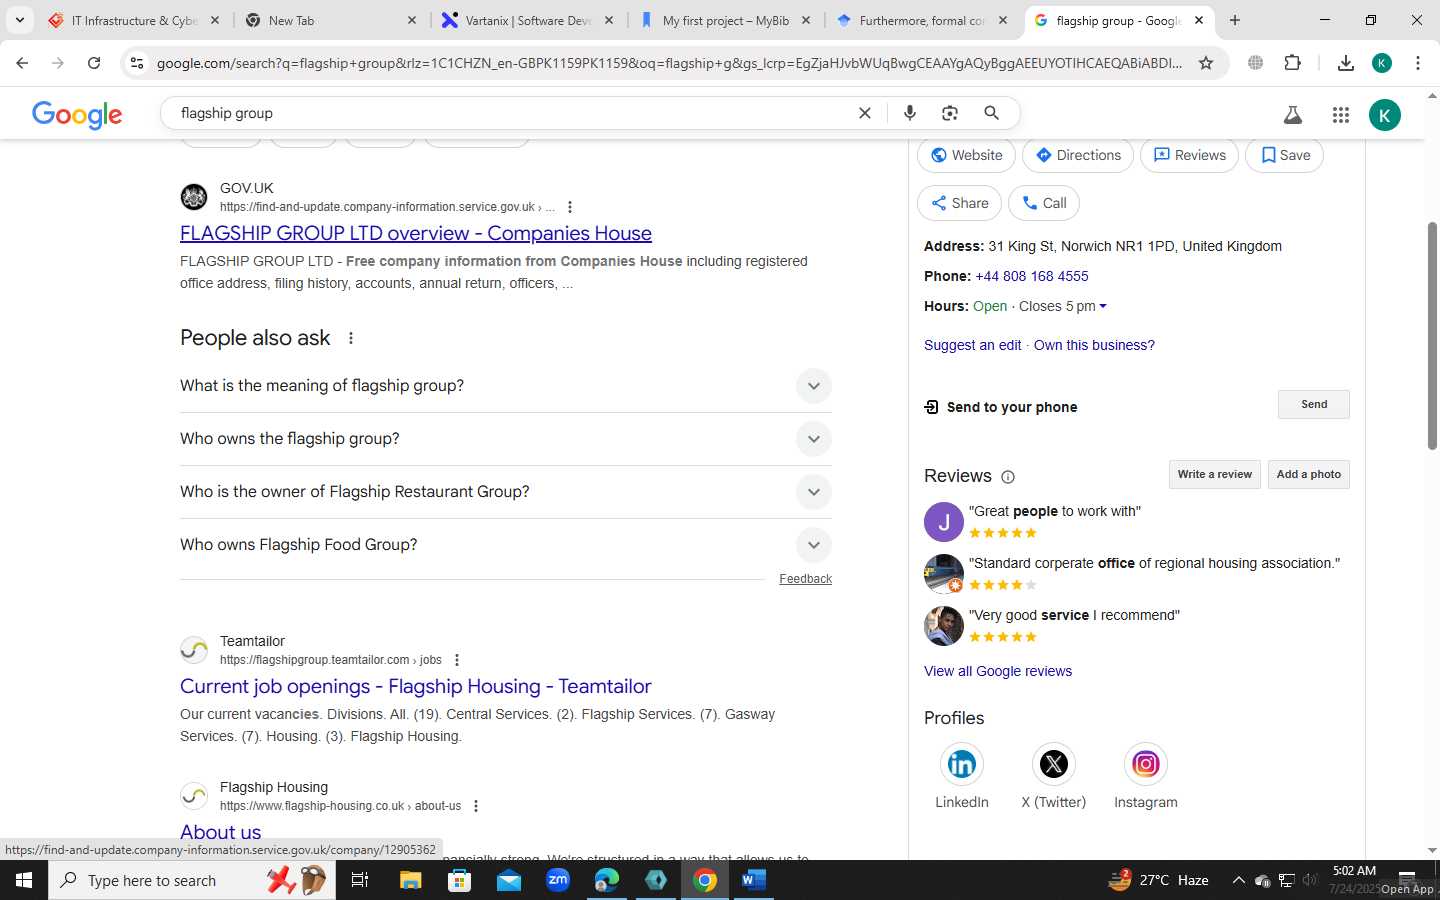Click the Reviews button in business panel
Screen dimensions: 1440x900
coord(1190,155)
